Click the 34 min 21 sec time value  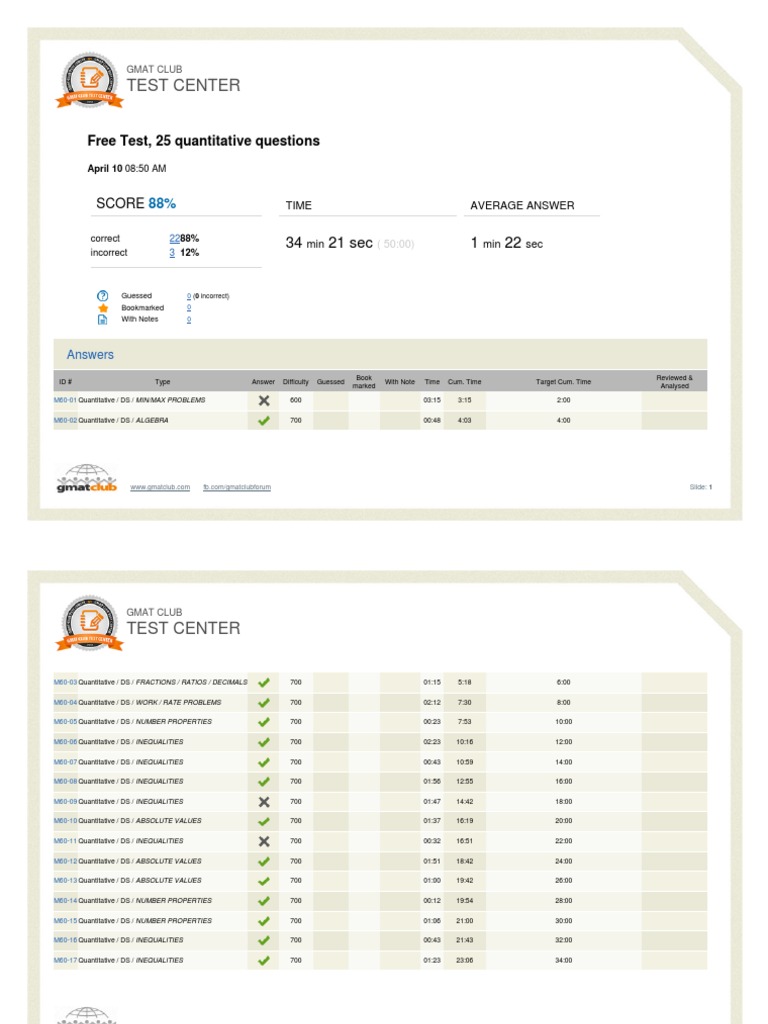(329, 243)
